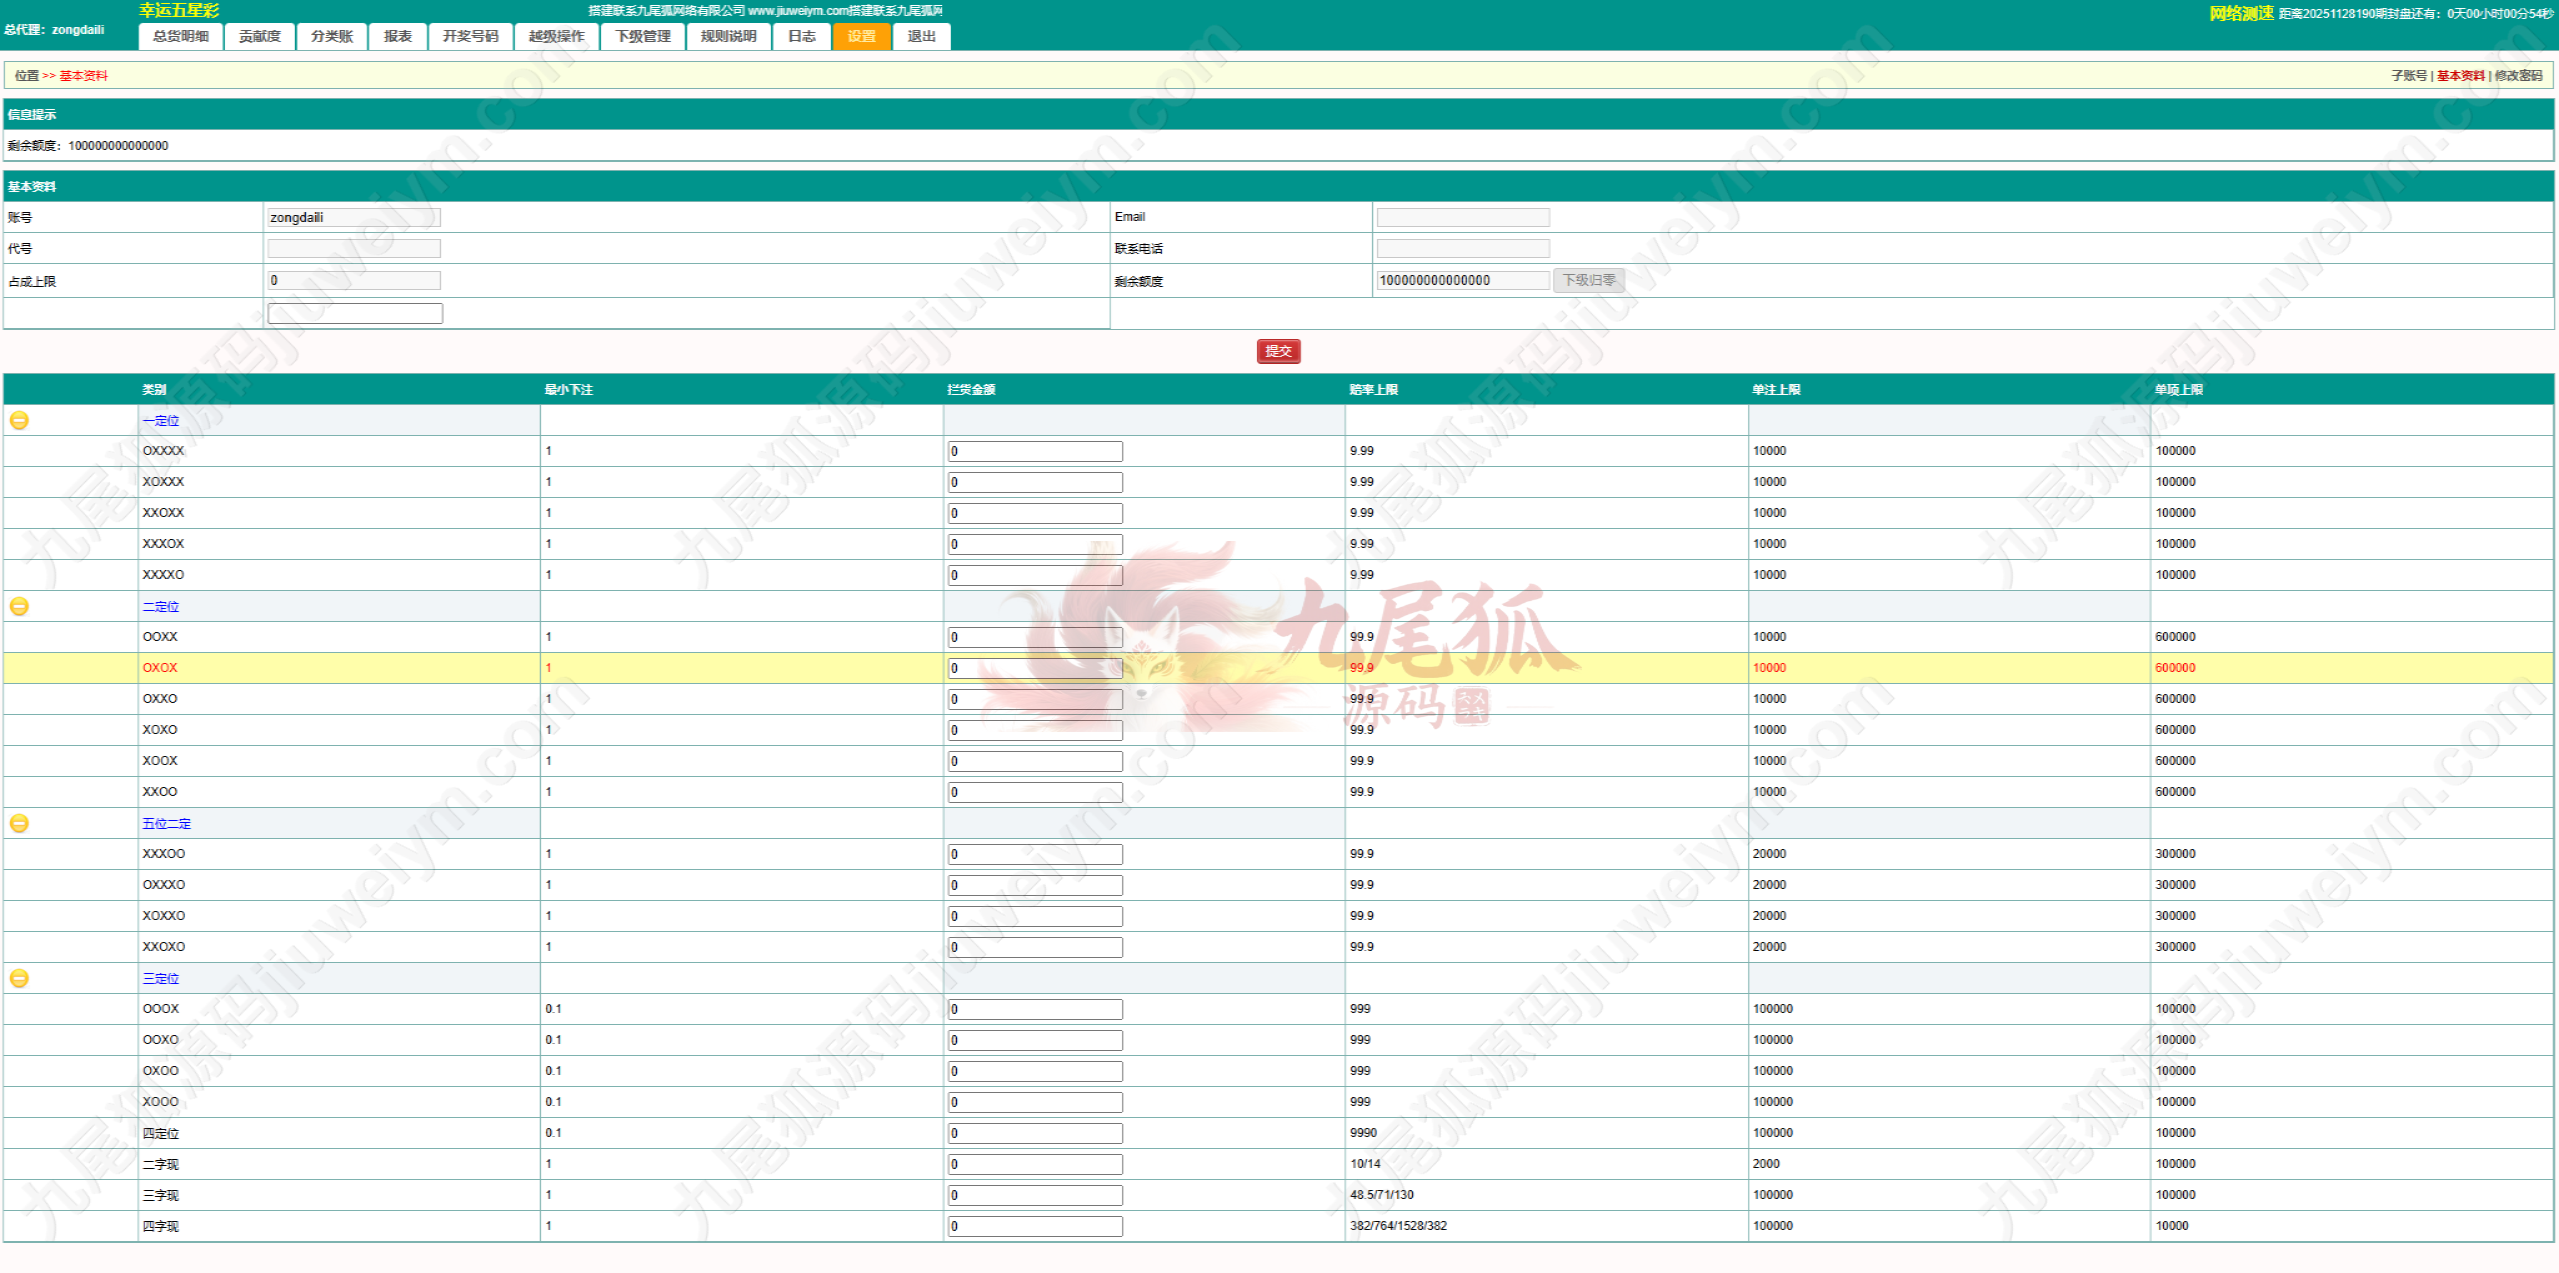Focus the 拦货金额 input for 四字现
The width and height of the screenshot is (2559, 1273).
[1034, 1226]
